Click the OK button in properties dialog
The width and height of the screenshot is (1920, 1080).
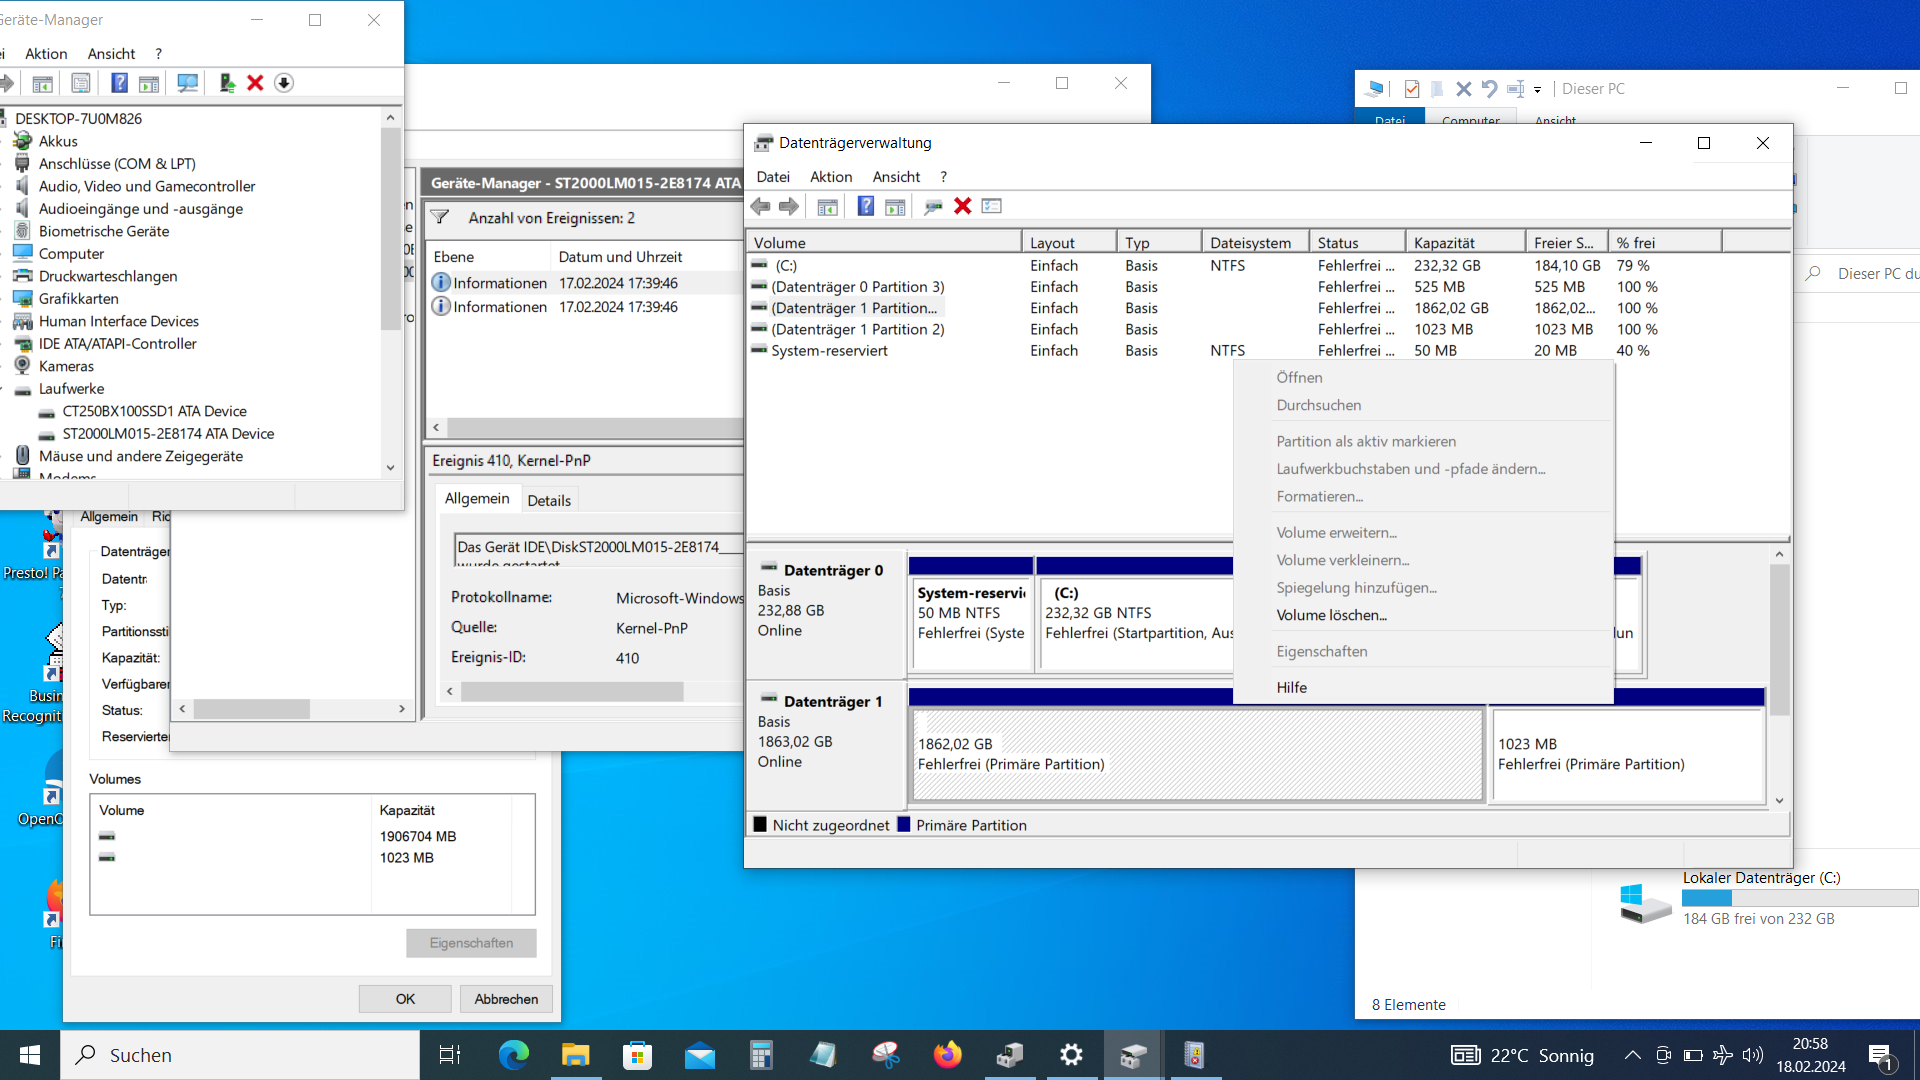pos(405,998)
